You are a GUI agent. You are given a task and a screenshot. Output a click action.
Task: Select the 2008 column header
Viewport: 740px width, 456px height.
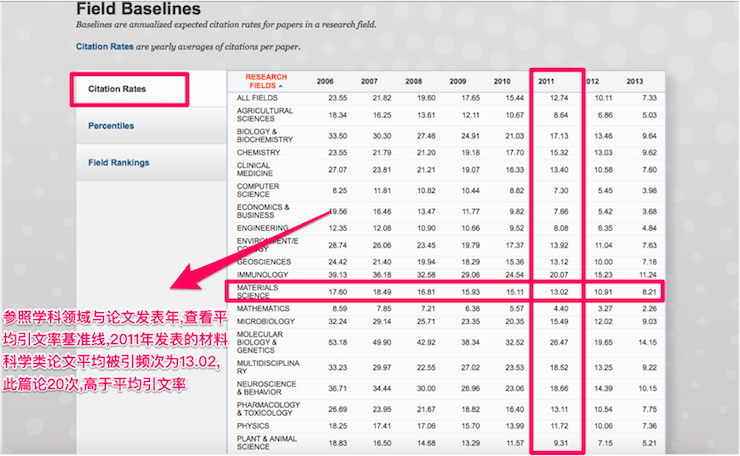413,81
